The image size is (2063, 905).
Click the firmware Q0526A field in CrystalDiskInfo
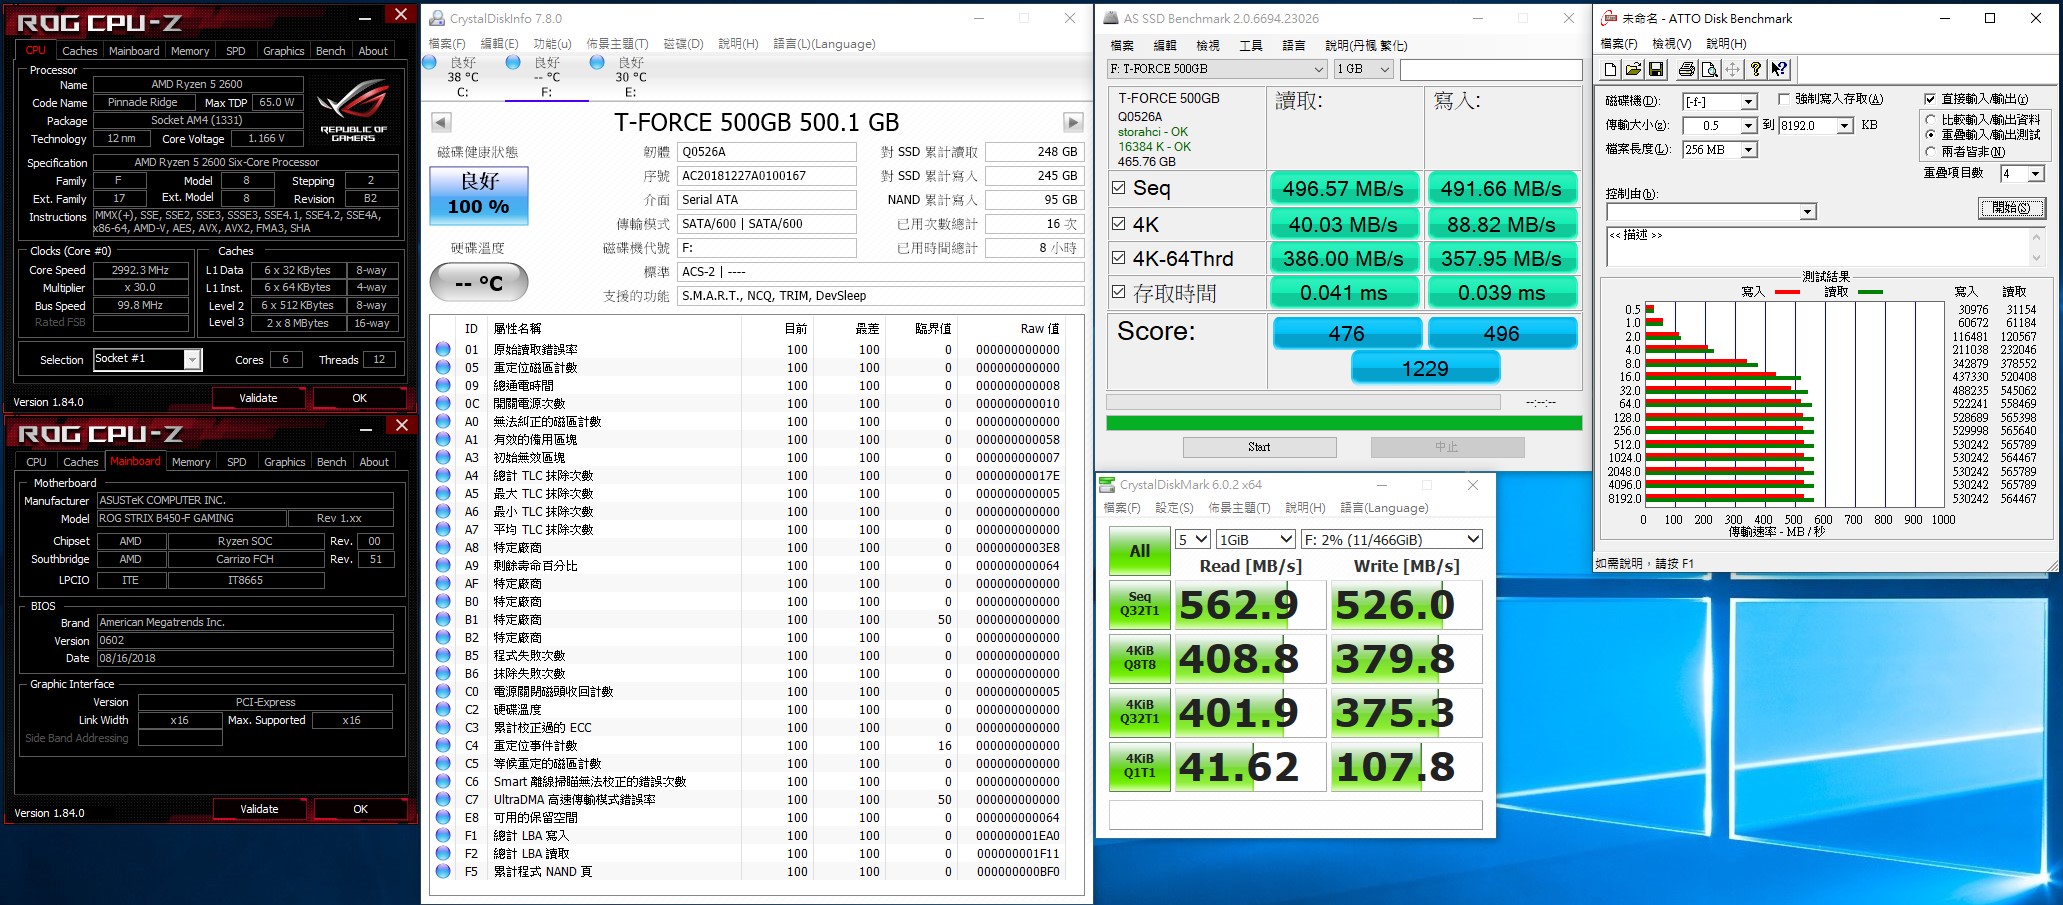767,152
